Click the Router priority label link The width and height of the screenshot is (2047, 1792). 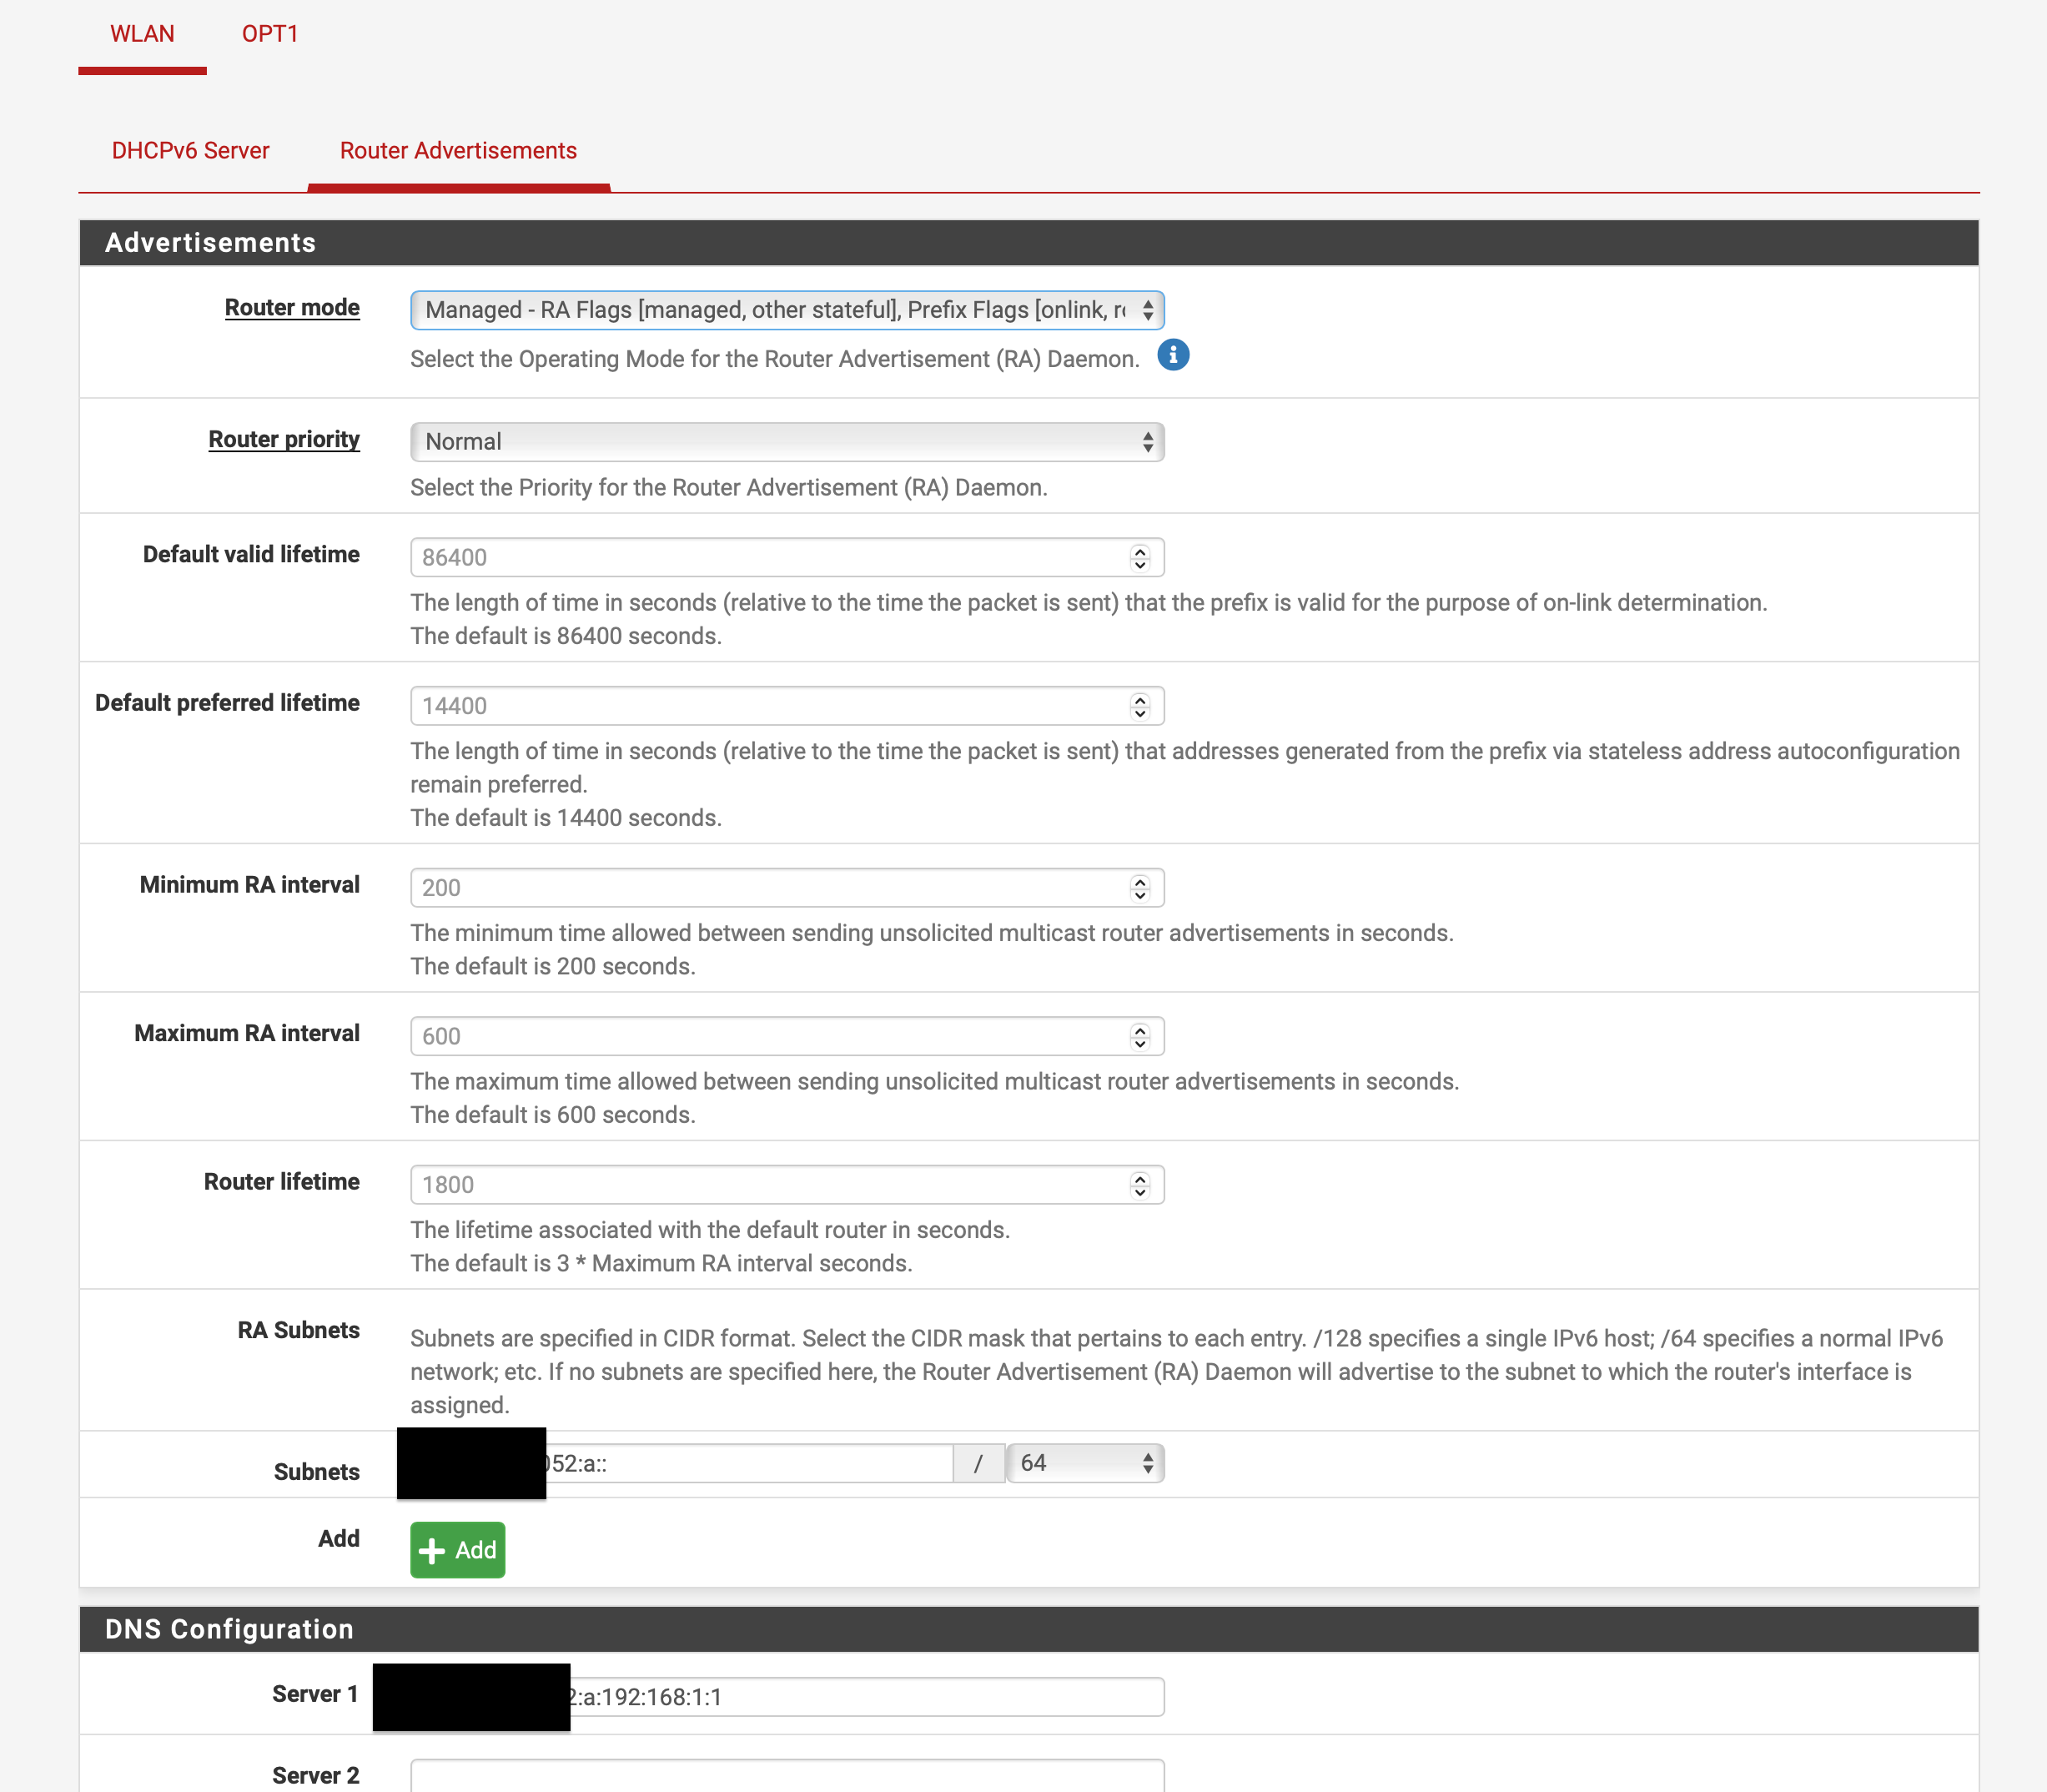point(284,440)
